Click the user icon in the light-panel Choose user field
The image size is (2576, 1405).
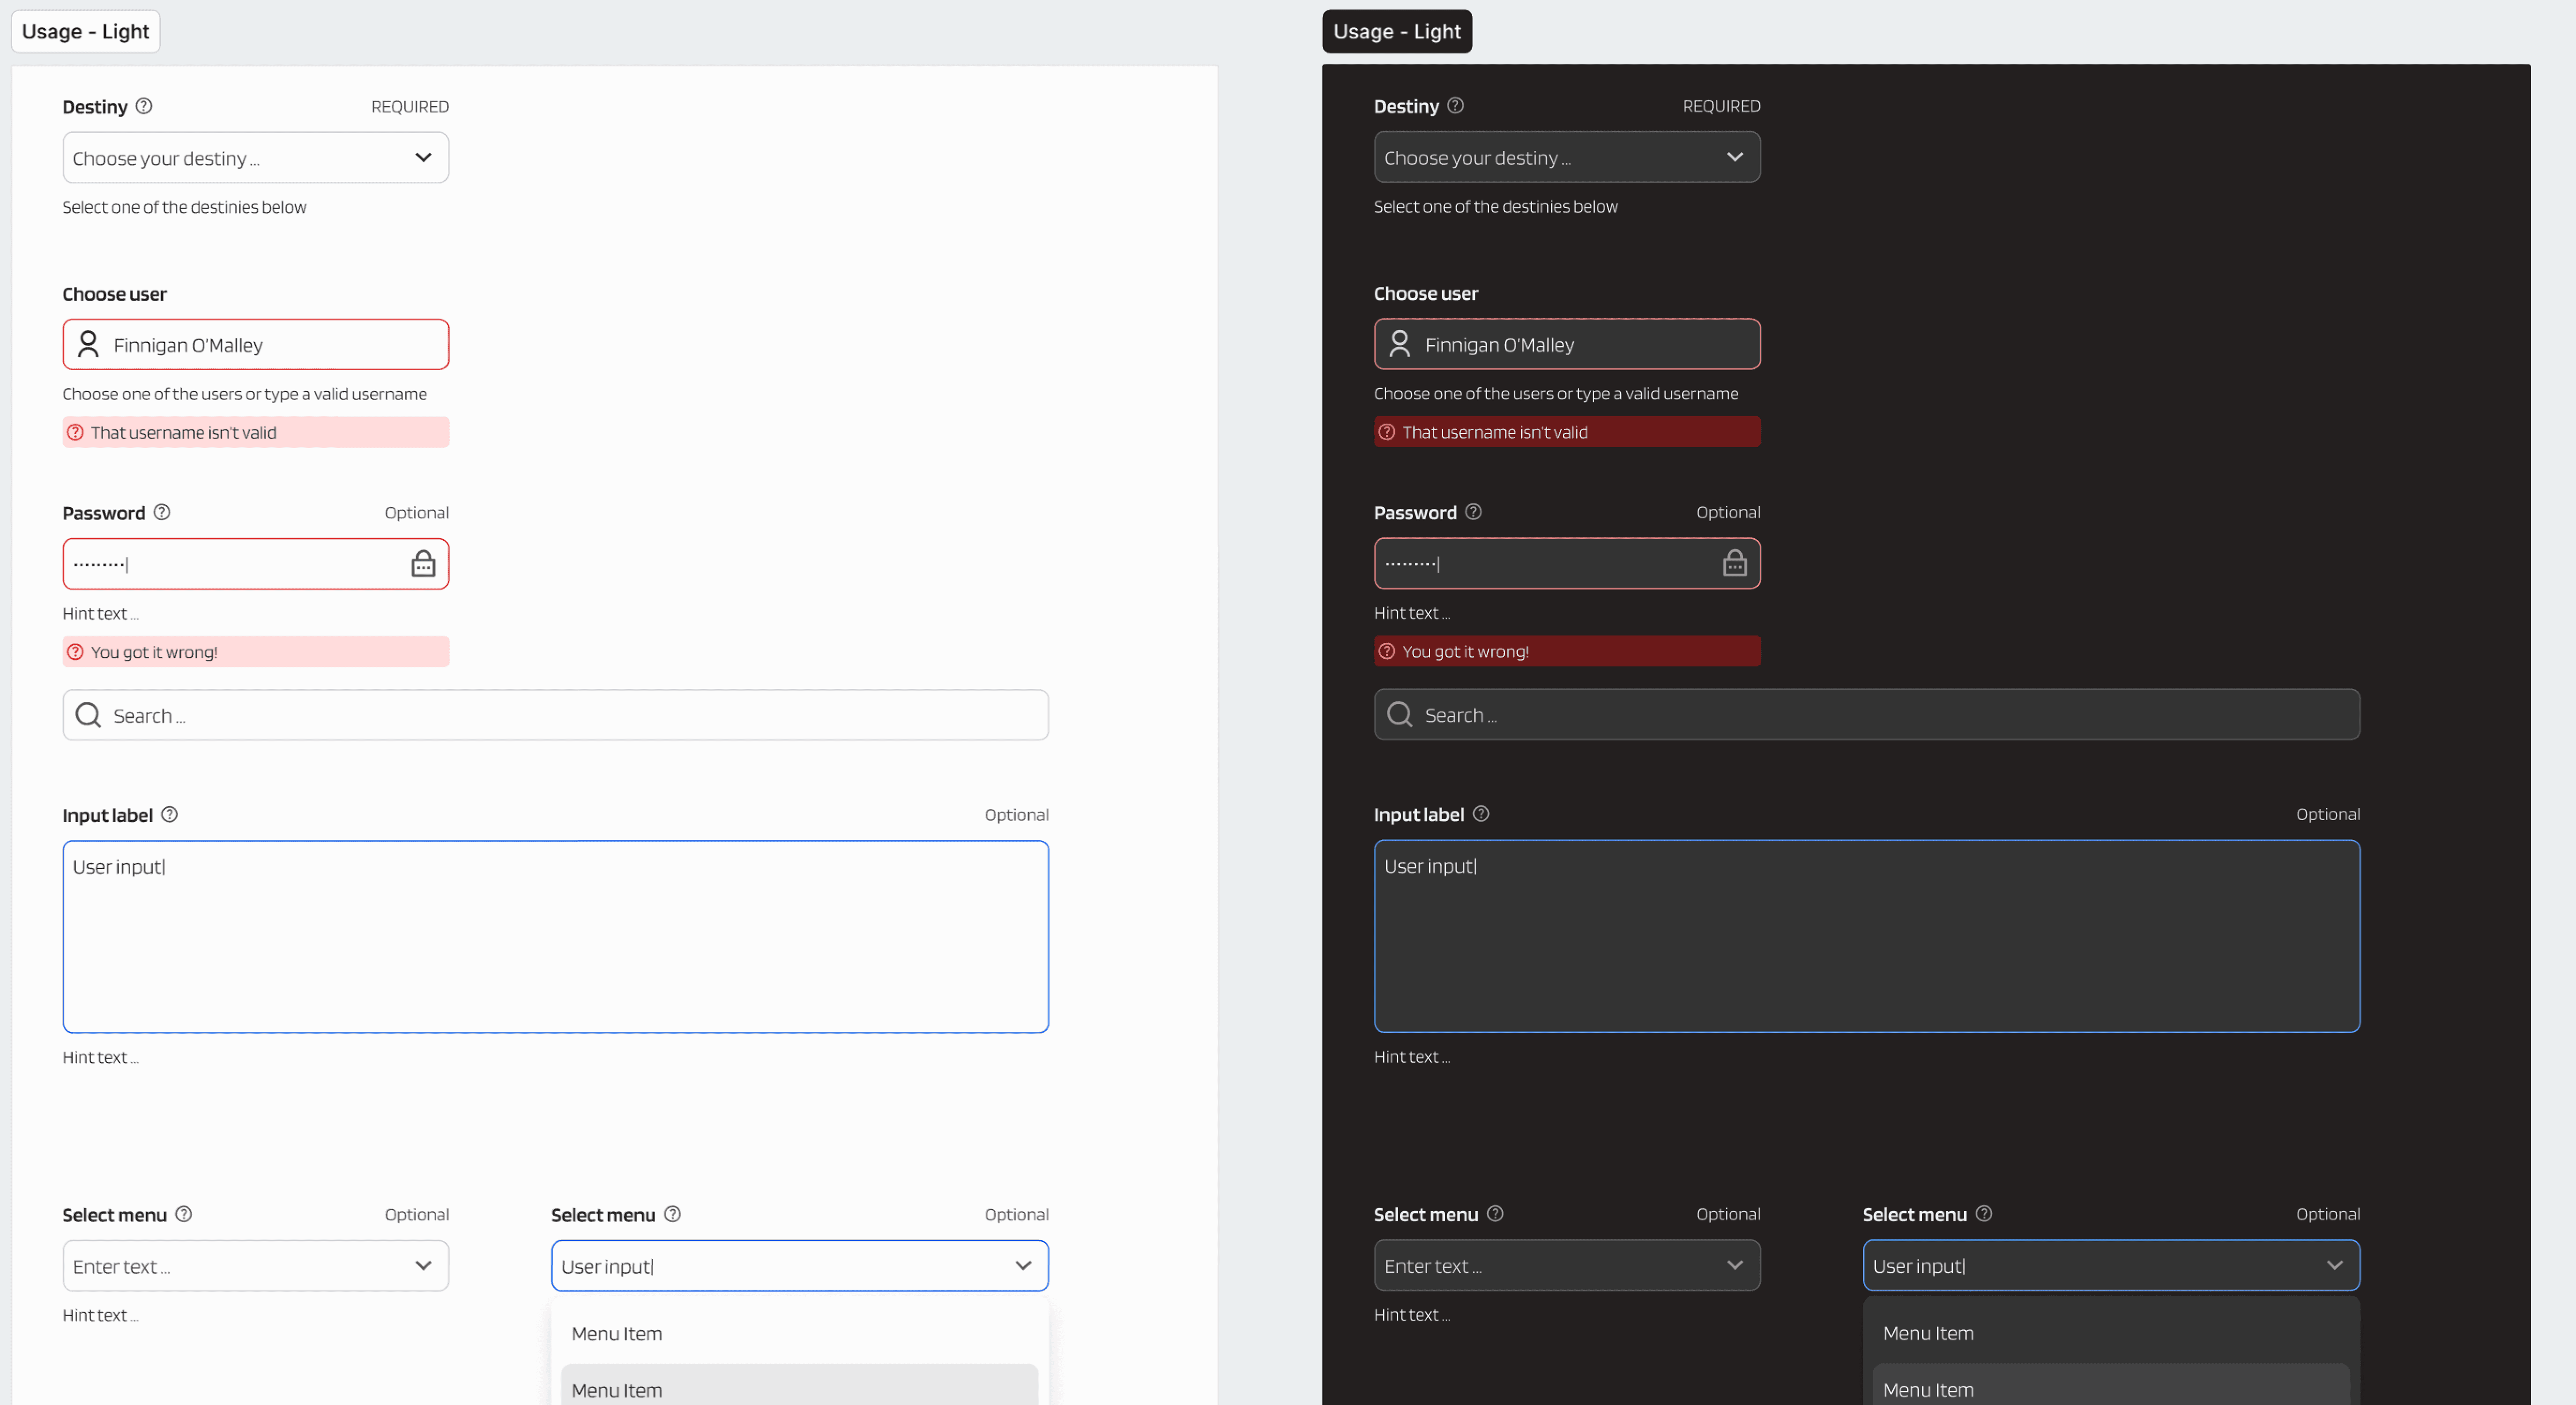coord(88,344)
